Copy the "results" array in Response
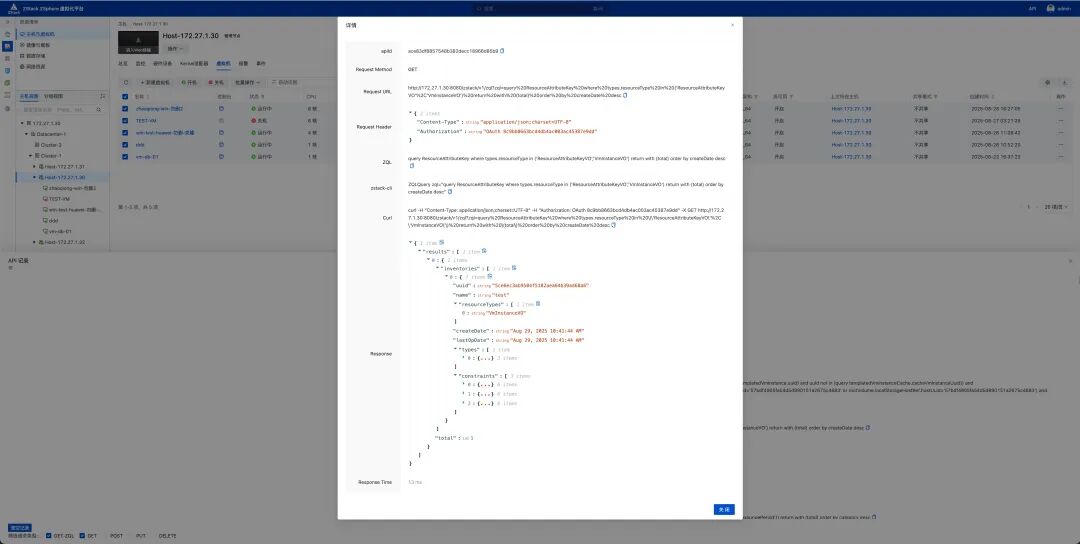Image resolution: width=1080 pixels, height=544 pixels. pos(484,251)
